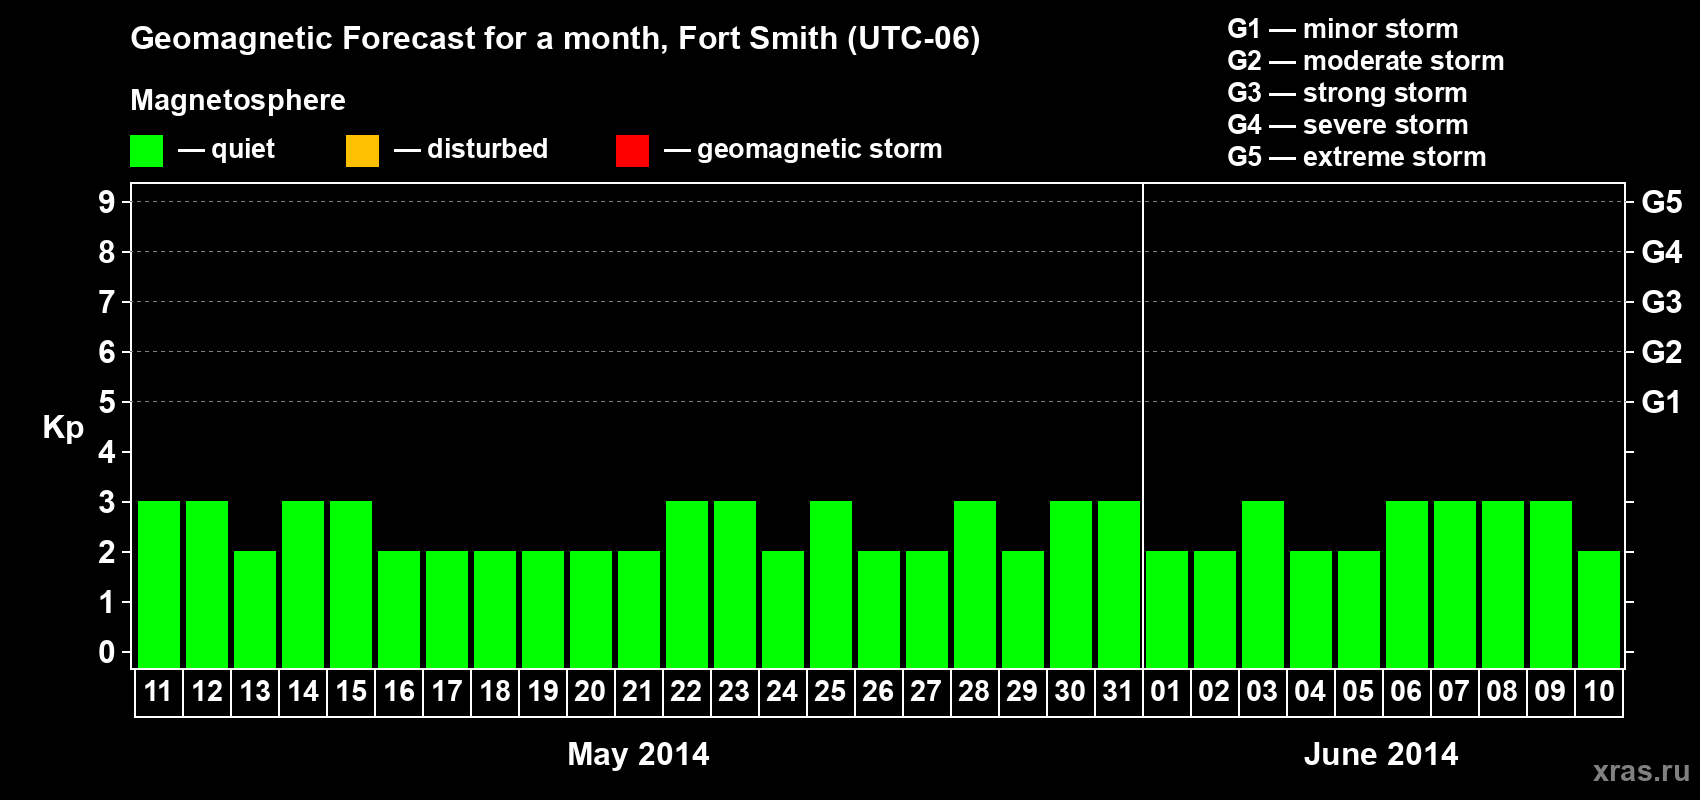Click the chart title Geomagnetic Forecast

[555, 38]
